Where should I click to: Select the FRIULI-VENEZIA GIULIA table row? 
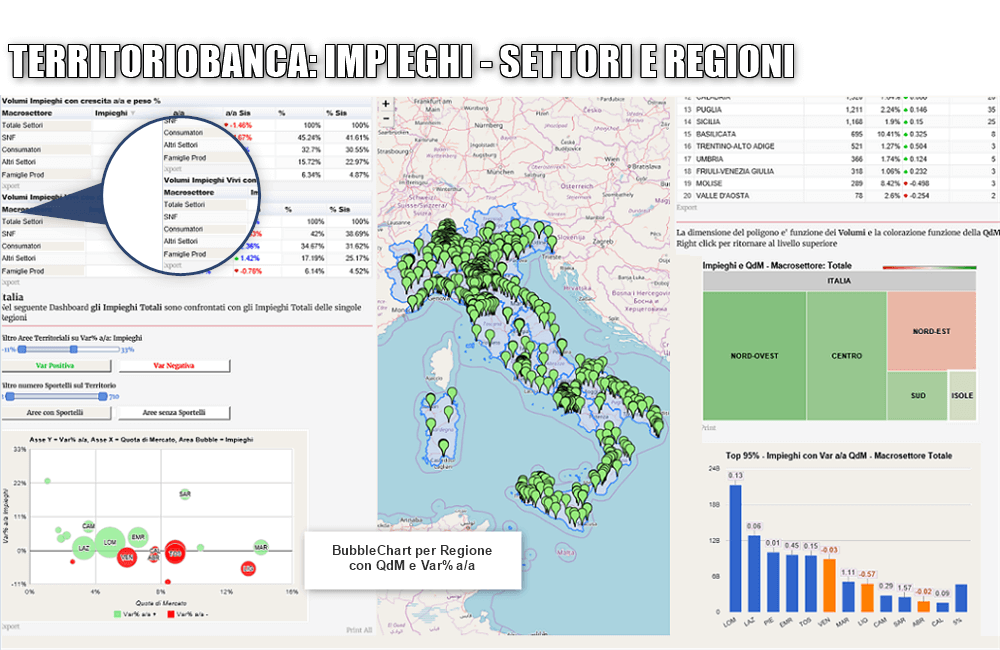coord(838,171)
